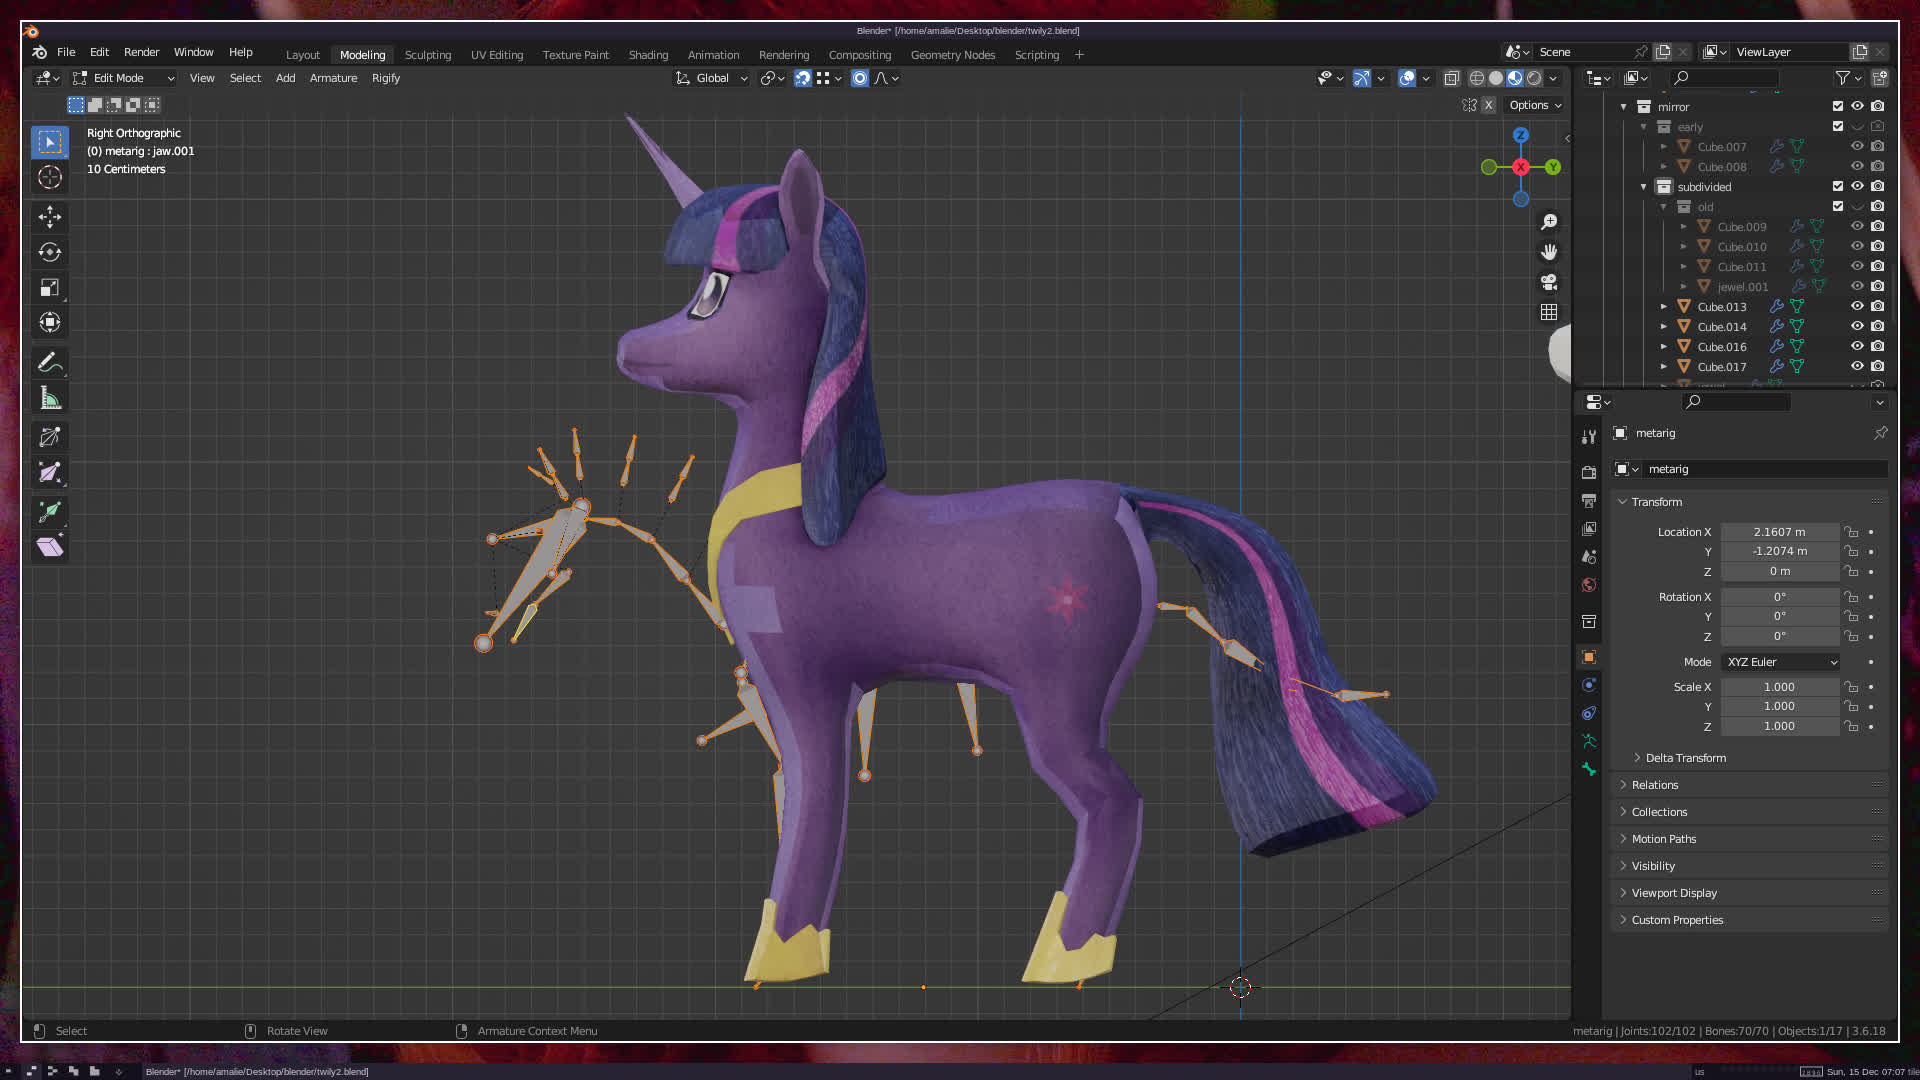Open the Edit Mode dropdown
Image resolution: width=1920 pixels, height=1080 pixels.
[x=124, y=78]
